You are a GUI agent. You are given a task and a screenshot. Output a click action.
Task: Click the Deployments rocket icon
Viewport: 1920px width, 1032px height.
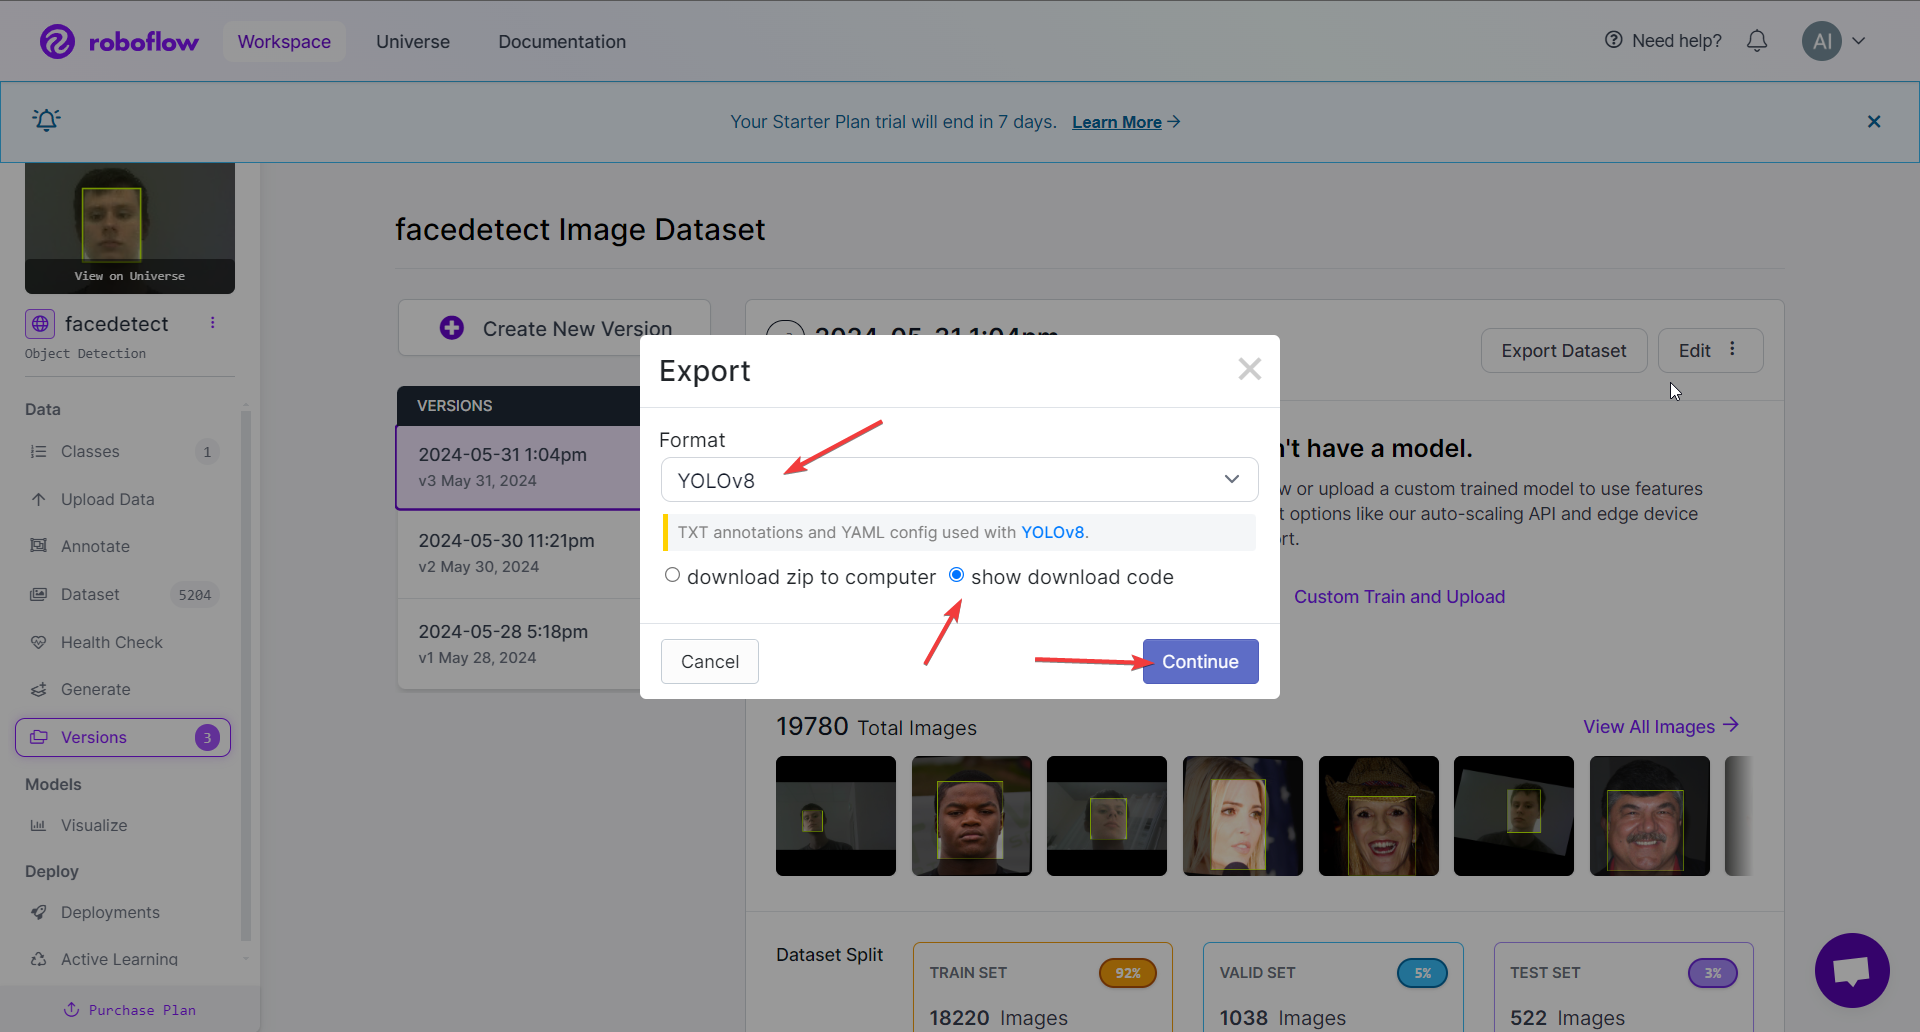(x=39, y=912)
